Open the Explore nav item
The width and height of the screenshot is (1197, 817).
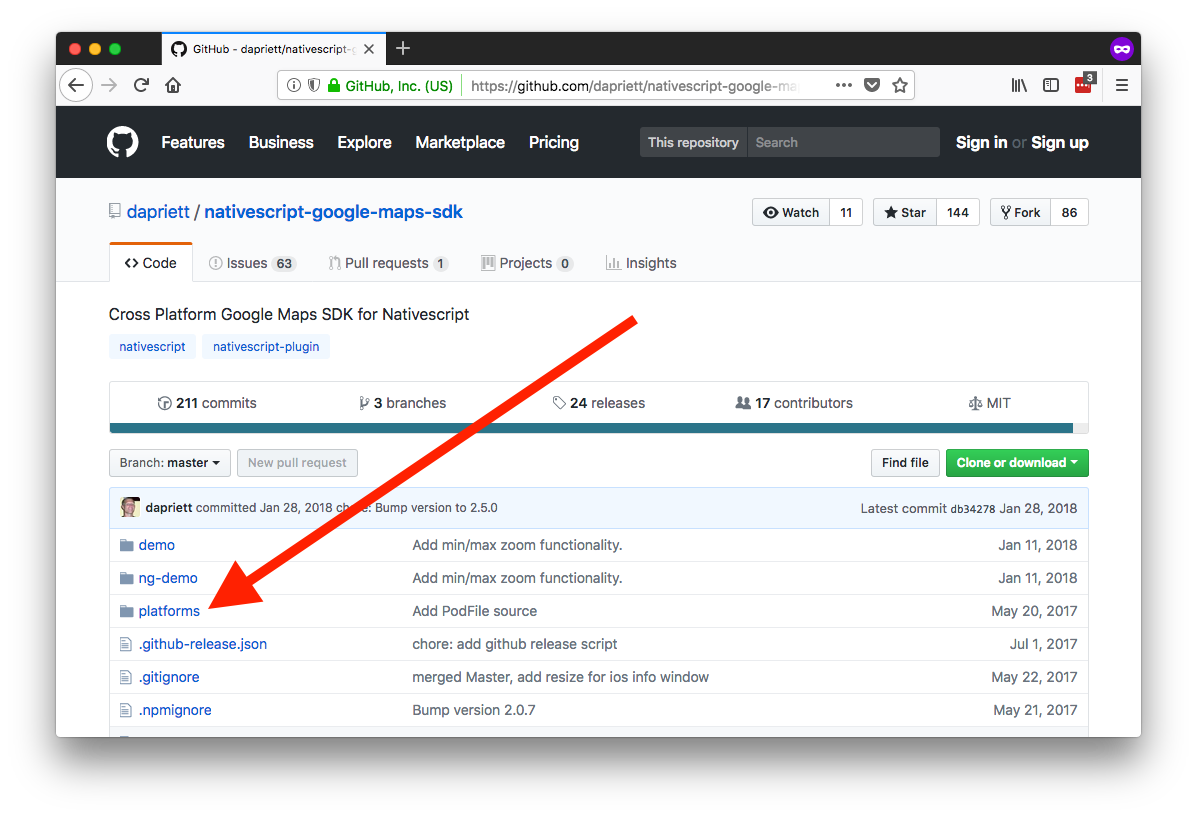pos(364,142)
